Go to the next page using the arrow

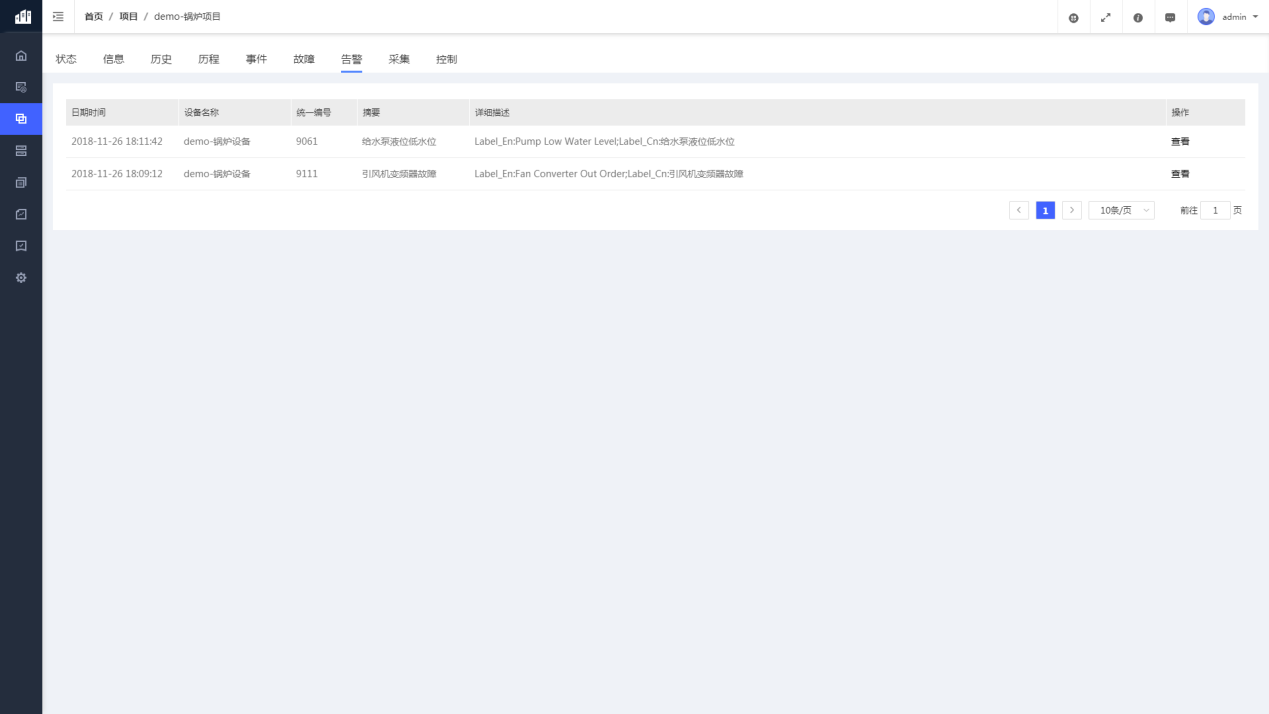(1072, 211)
